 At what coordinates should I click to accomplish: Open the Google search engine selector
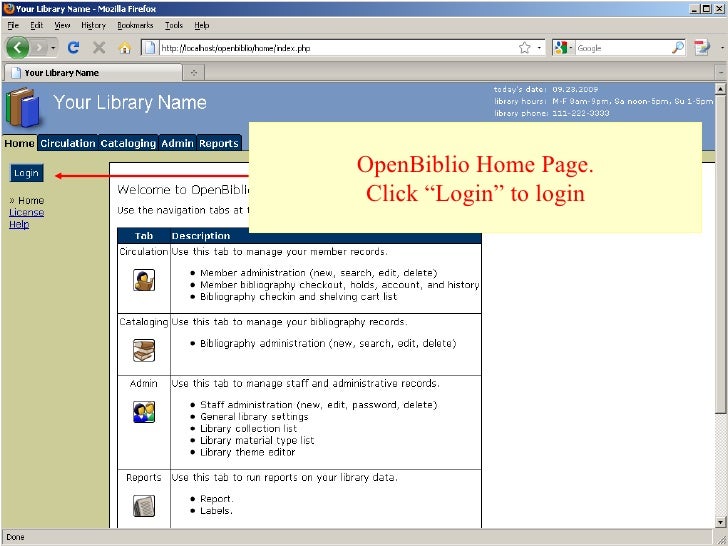(x=563, y=48)
